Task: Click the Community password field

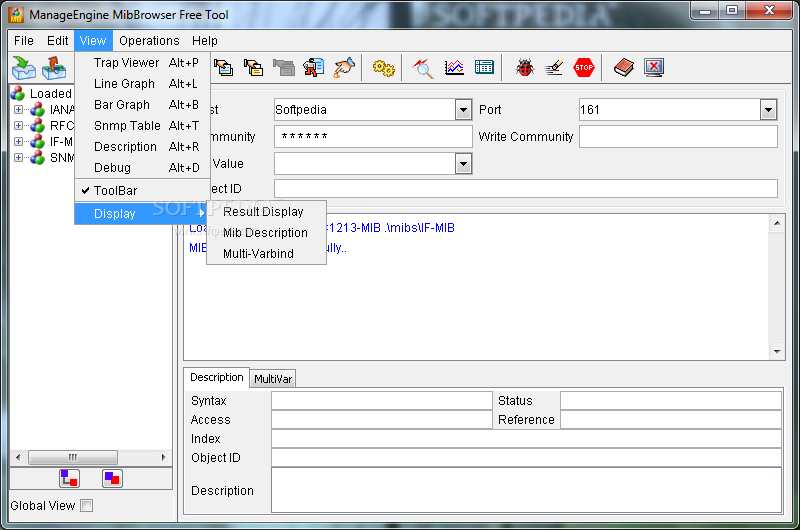Action: (x=373, y=137)
